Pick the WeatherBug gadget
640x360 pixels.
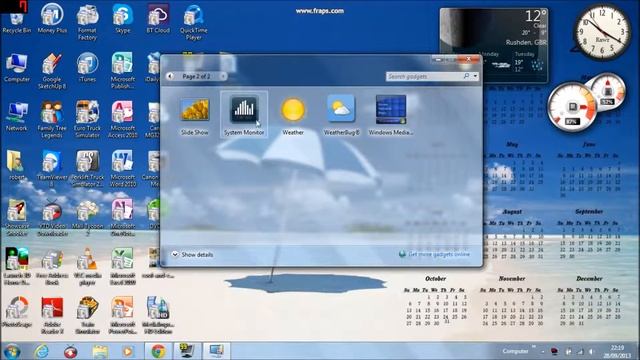(341, 116)
